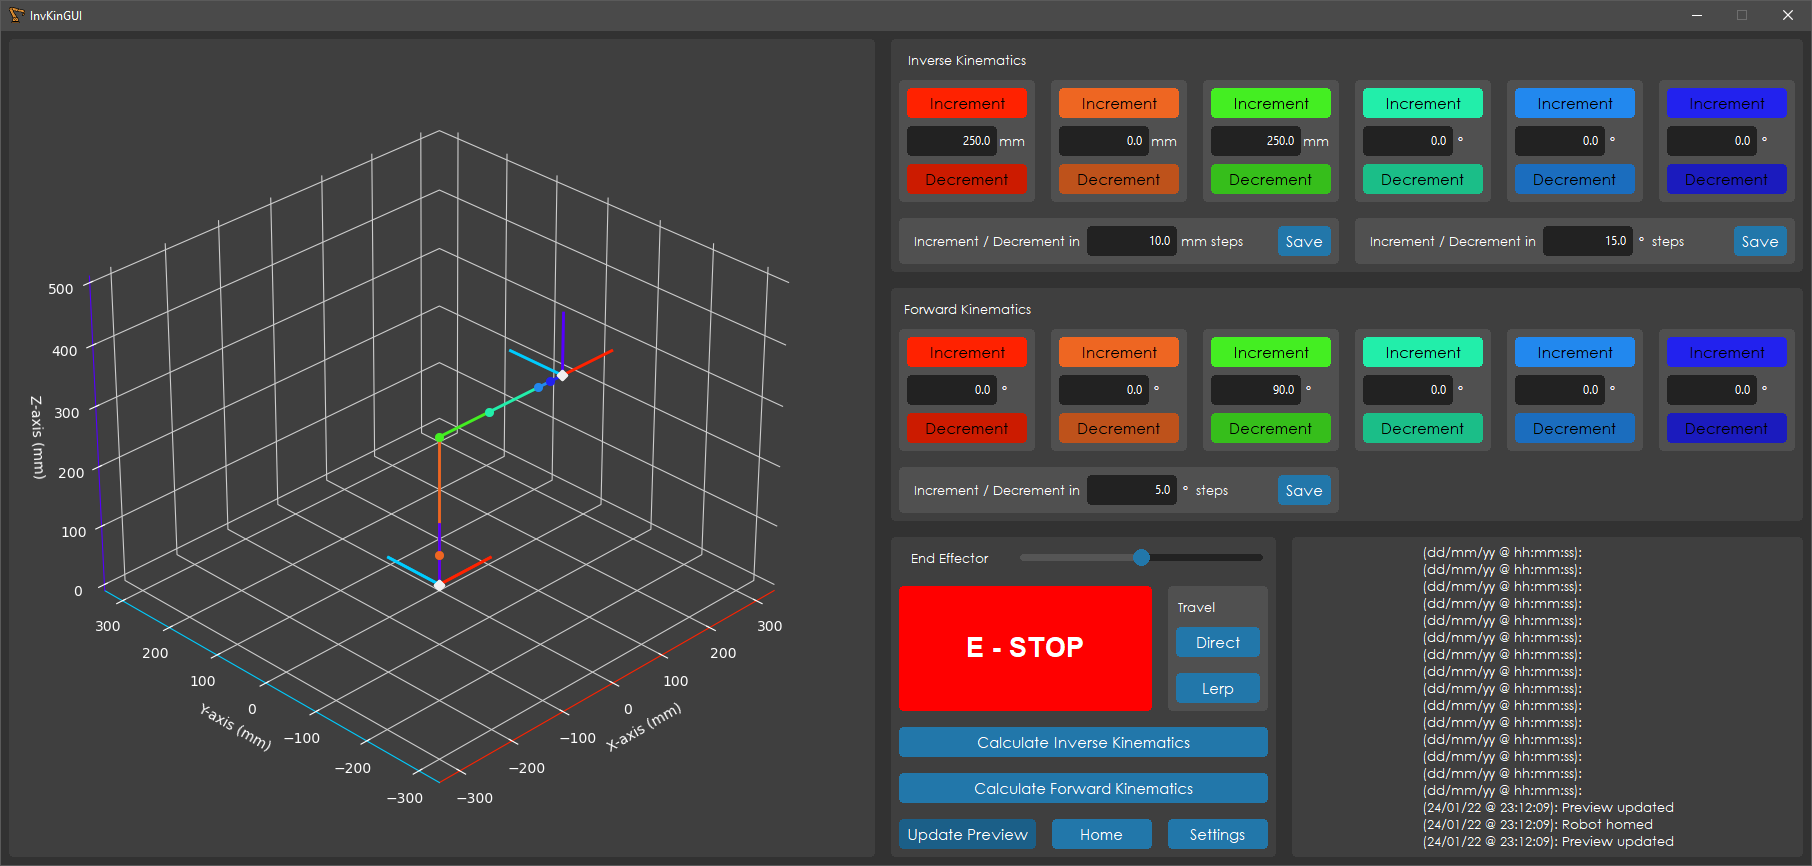Click the light blue Decrement button in Forward Kinematics

click(x=1574, y=429)
